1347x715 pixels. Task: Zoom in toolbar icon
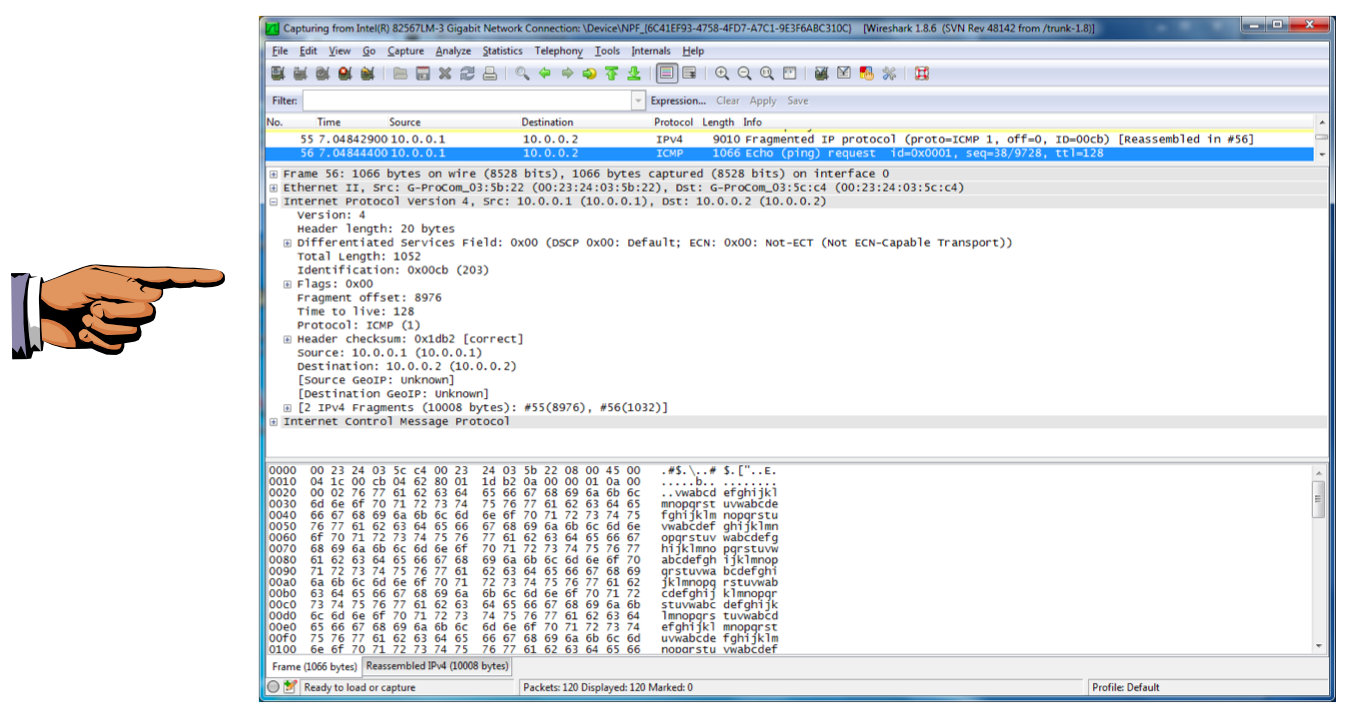722,73
